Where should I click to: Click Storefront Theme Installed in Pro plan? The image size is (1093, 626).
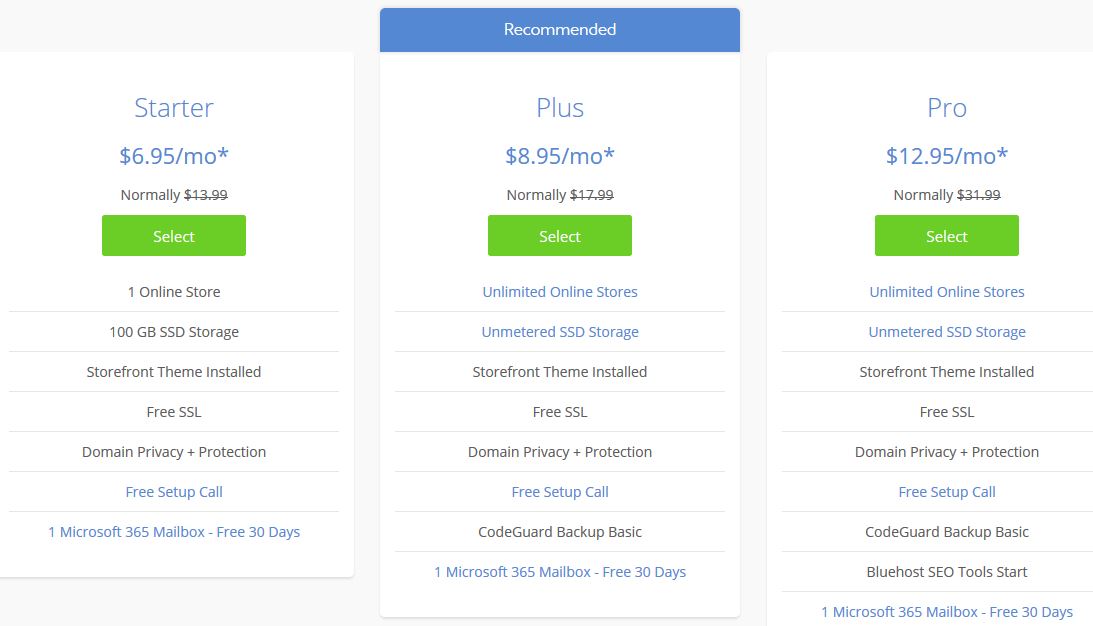click(947, 372)
